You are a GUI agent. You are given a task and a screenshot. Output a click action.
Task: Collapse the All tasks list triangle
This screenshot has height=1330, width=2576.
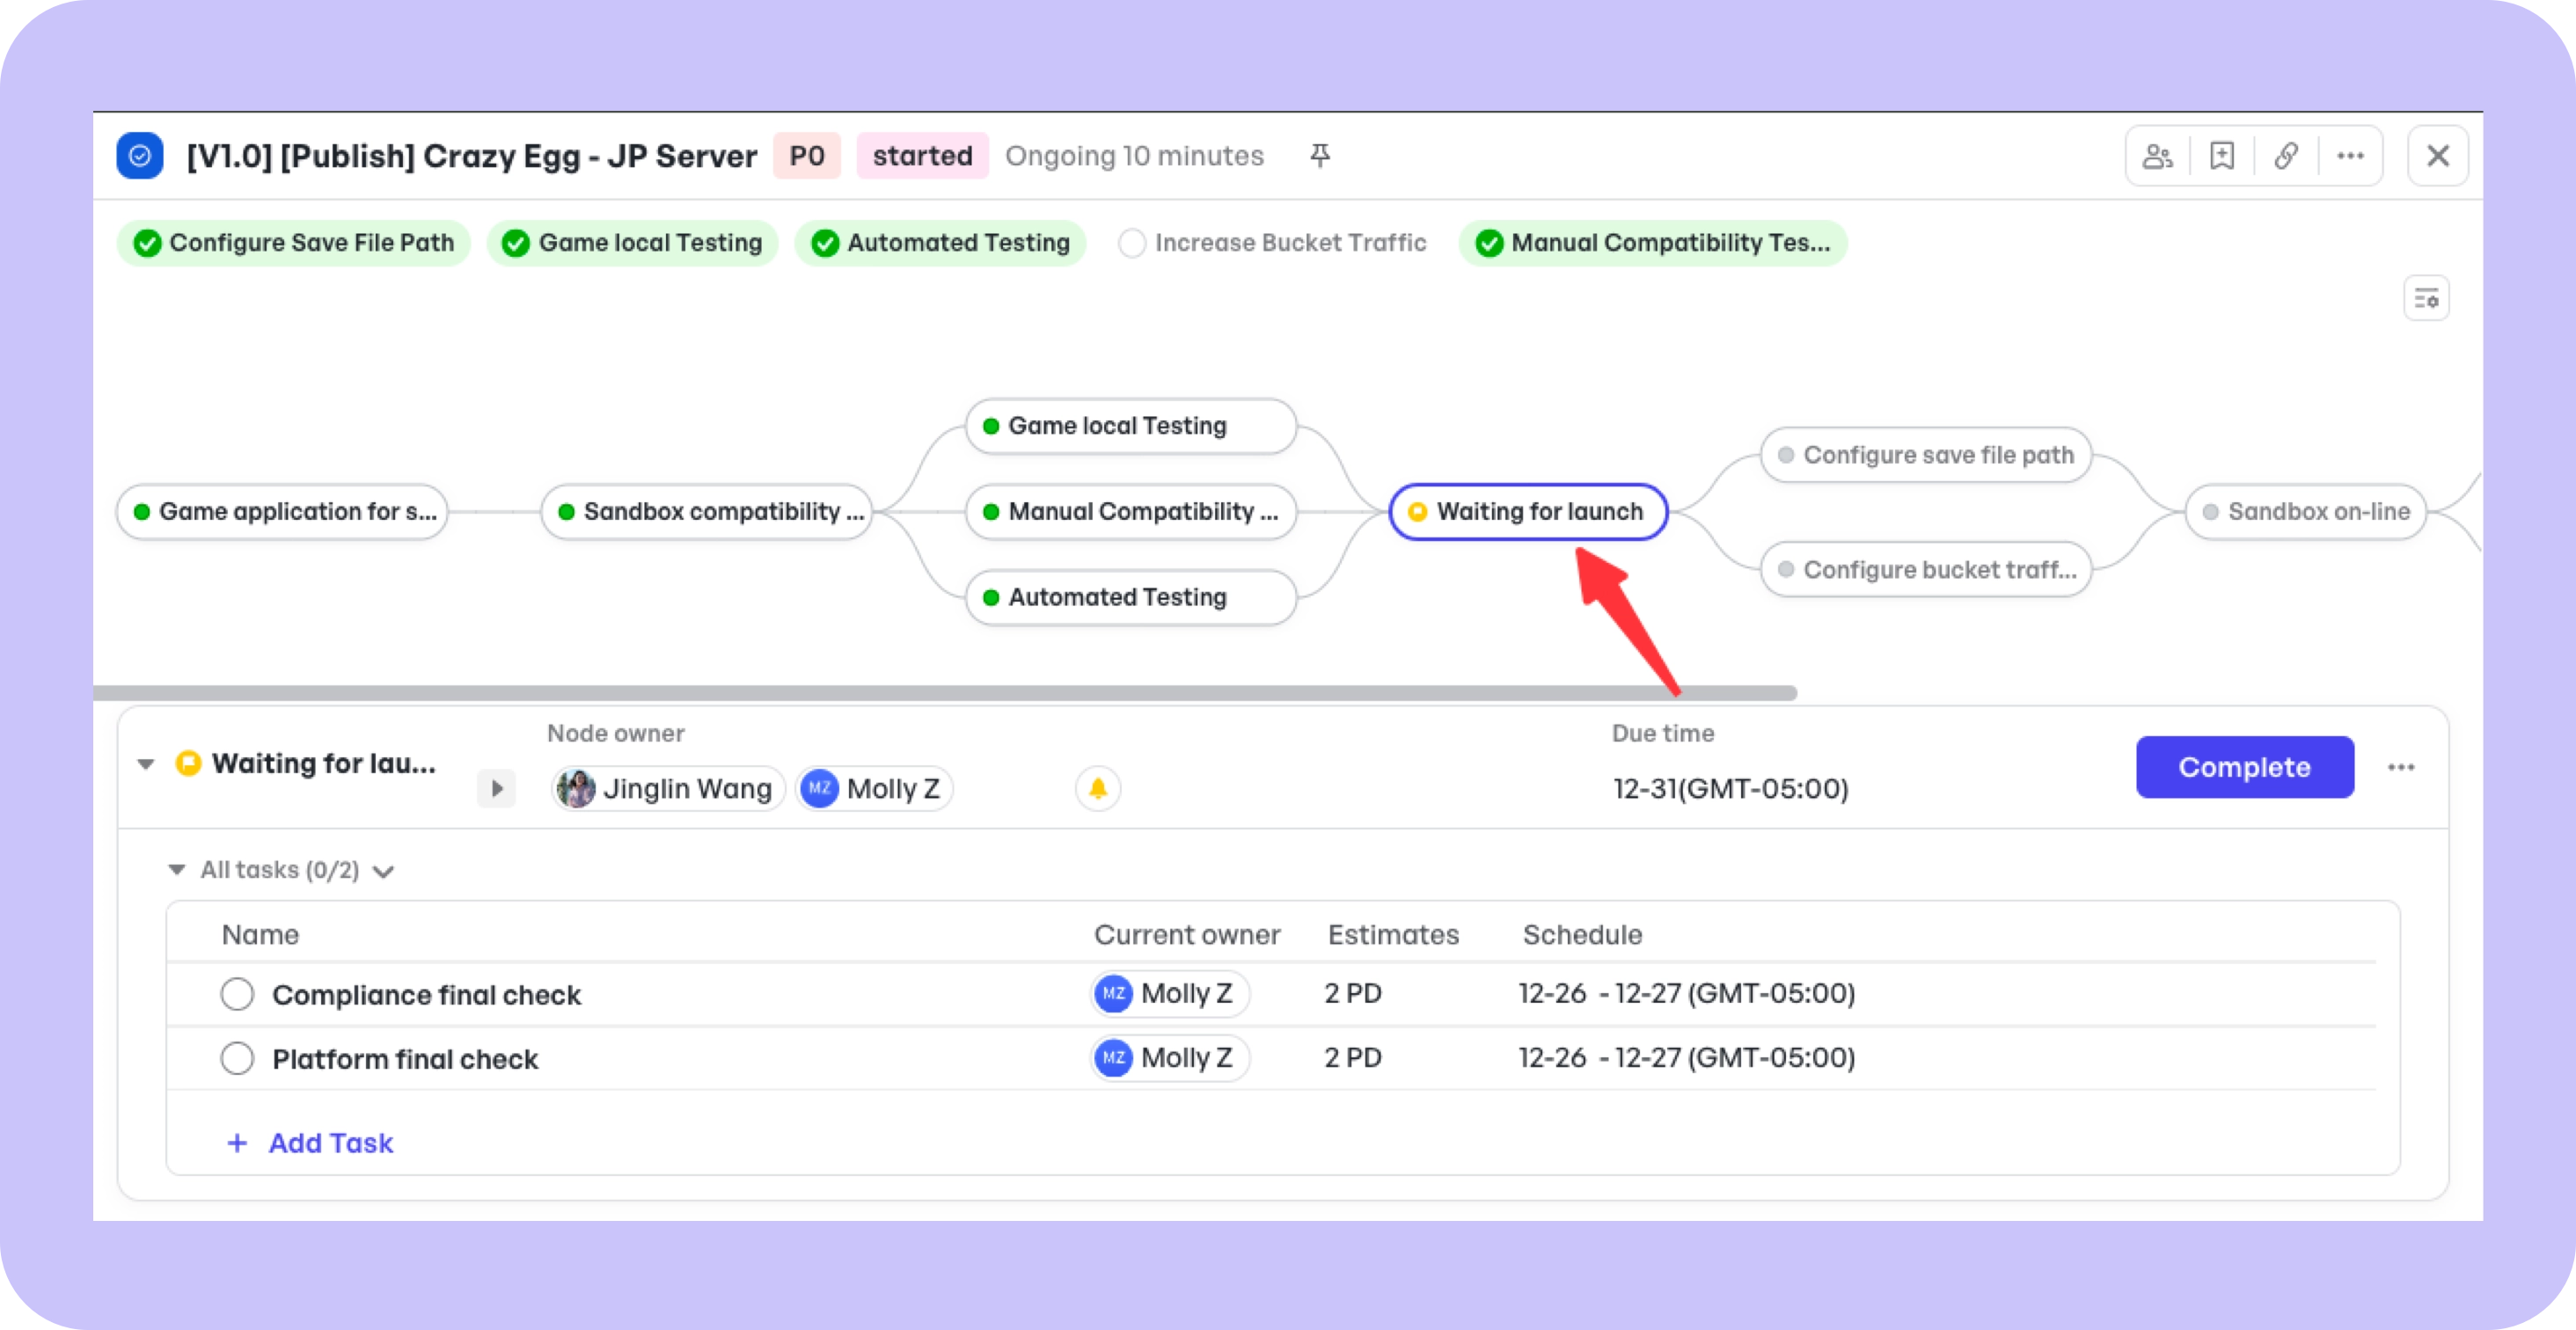(x=177, y=869)
